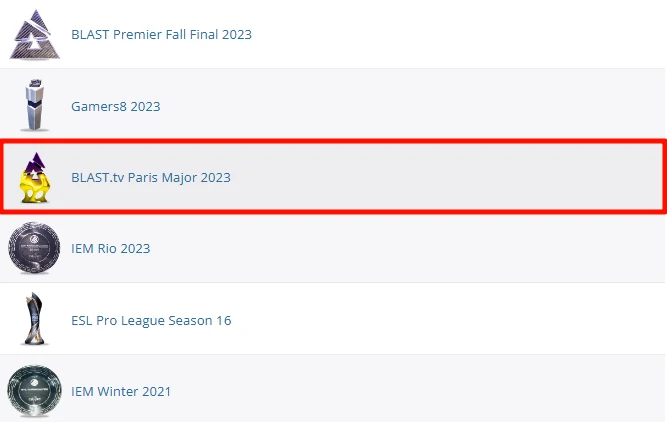Select the Gamers8 2023 list row

(x=333, y=104)
